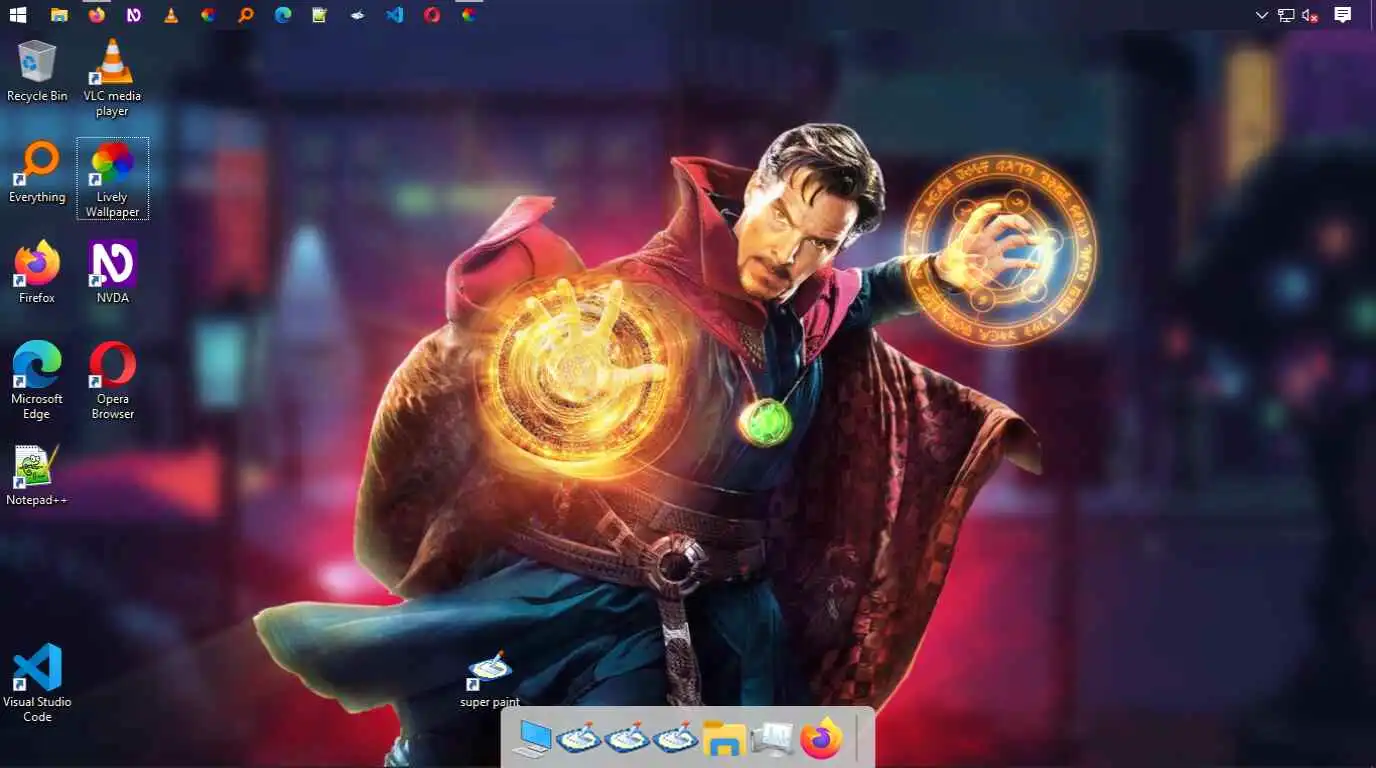Click the NVDA icon in the top taskbar

134,15
